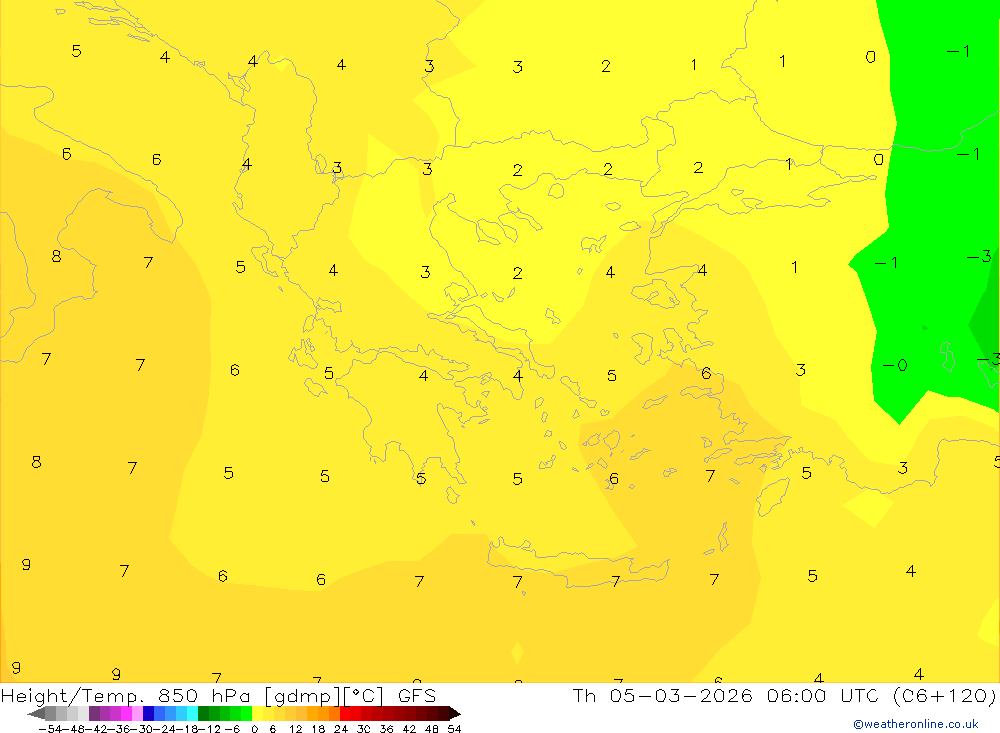This screenshot has width=1000, height=733.
Task: Select the Height/Temp. 850 hPa GFS title
Action: coord(218,695)
